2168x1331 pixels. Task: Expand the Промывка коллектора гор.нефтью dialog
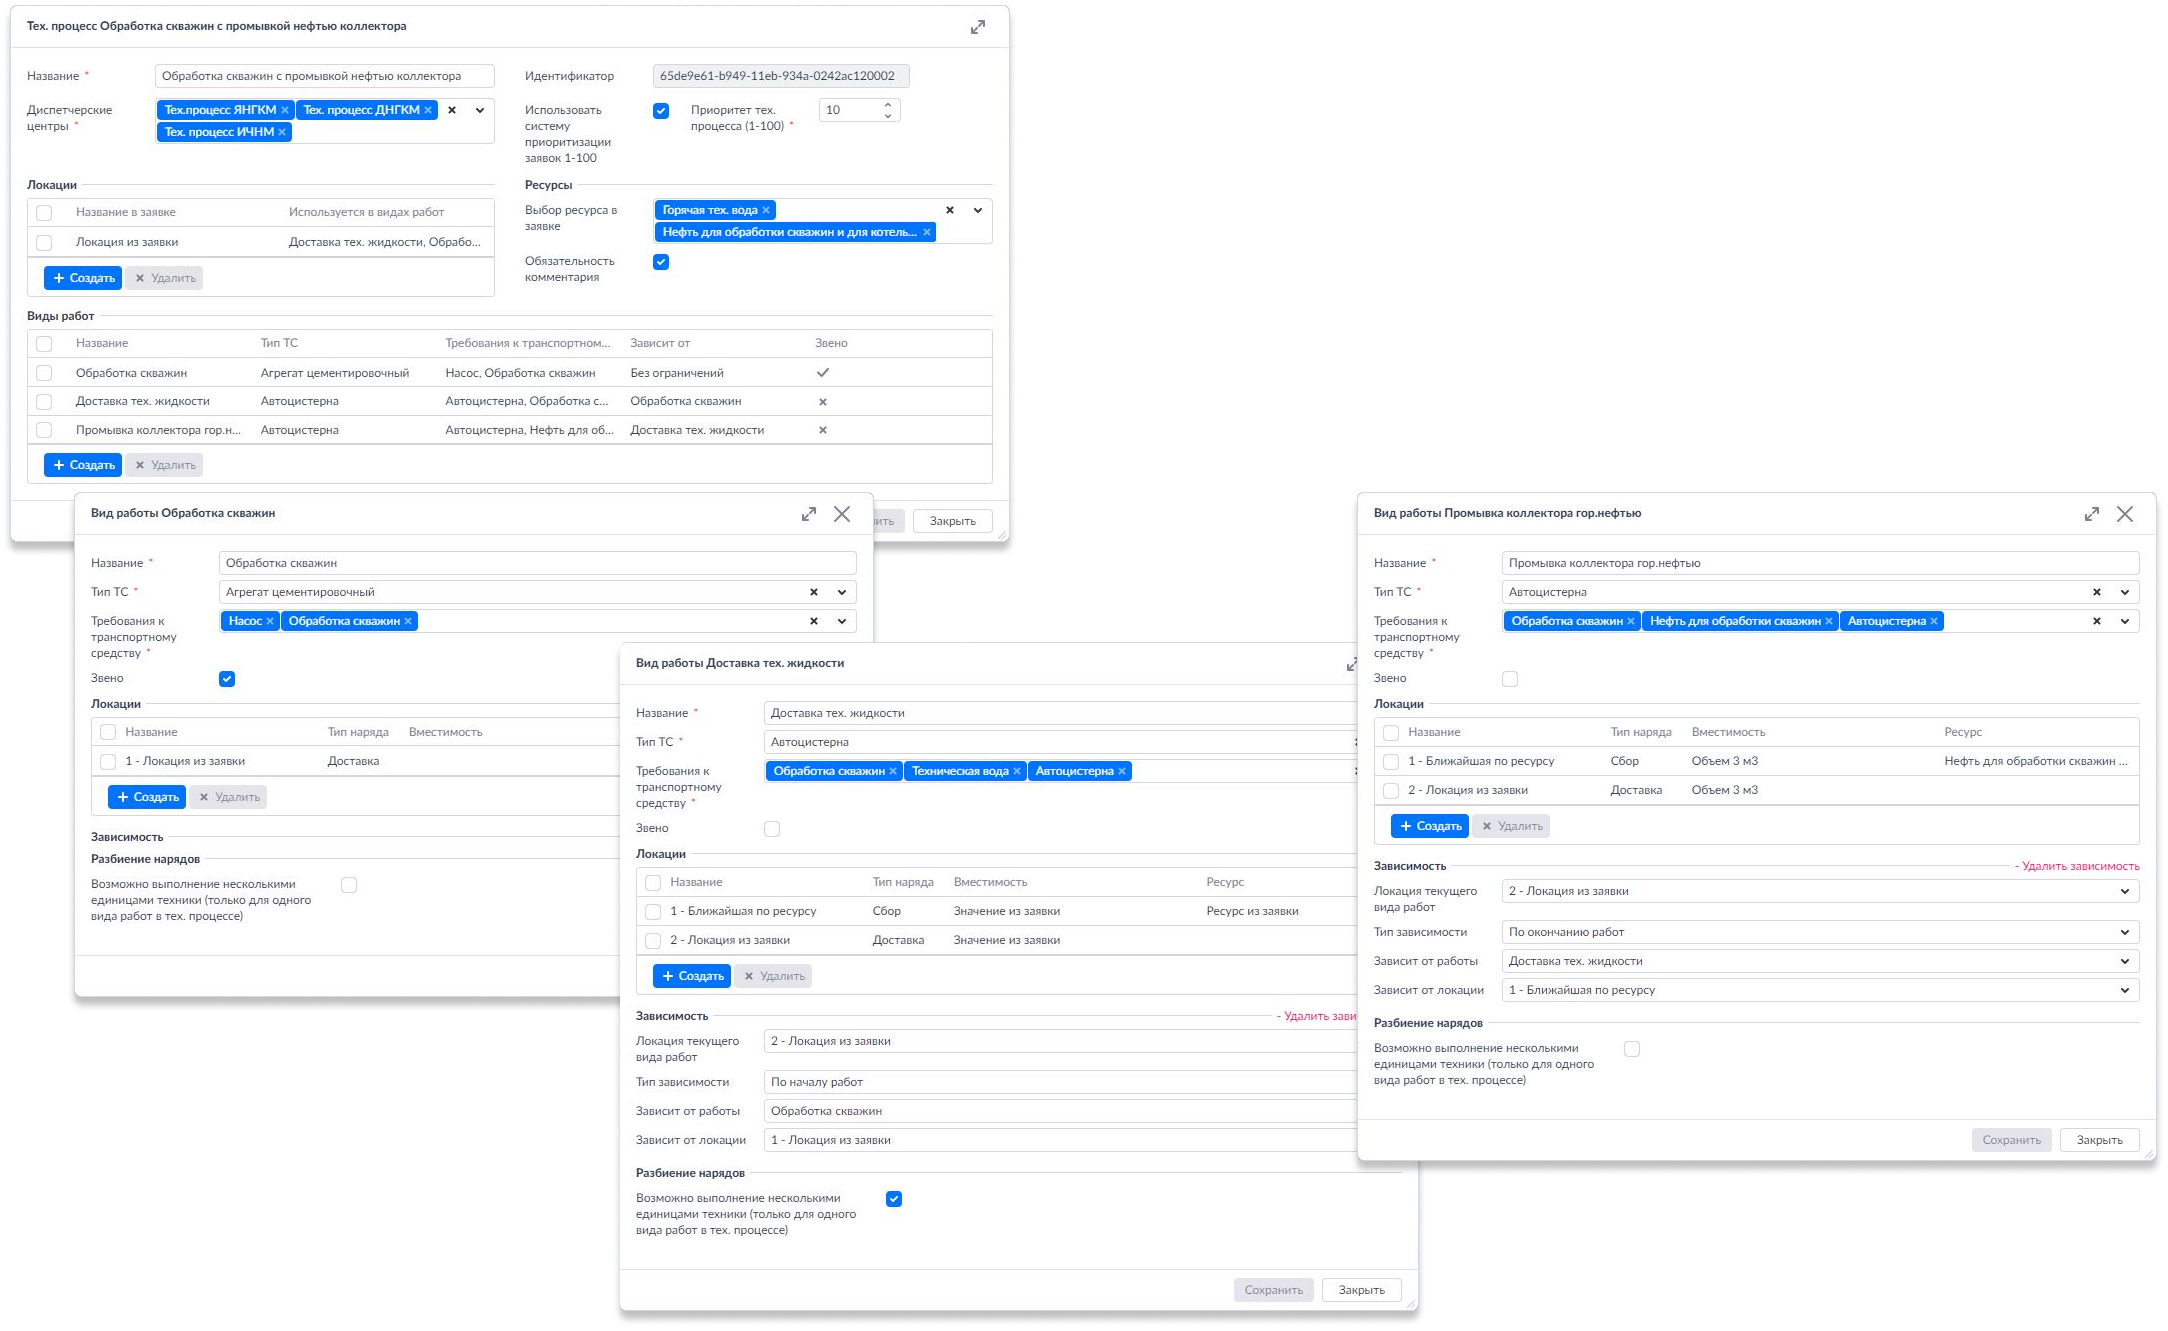pos(2091,514)
